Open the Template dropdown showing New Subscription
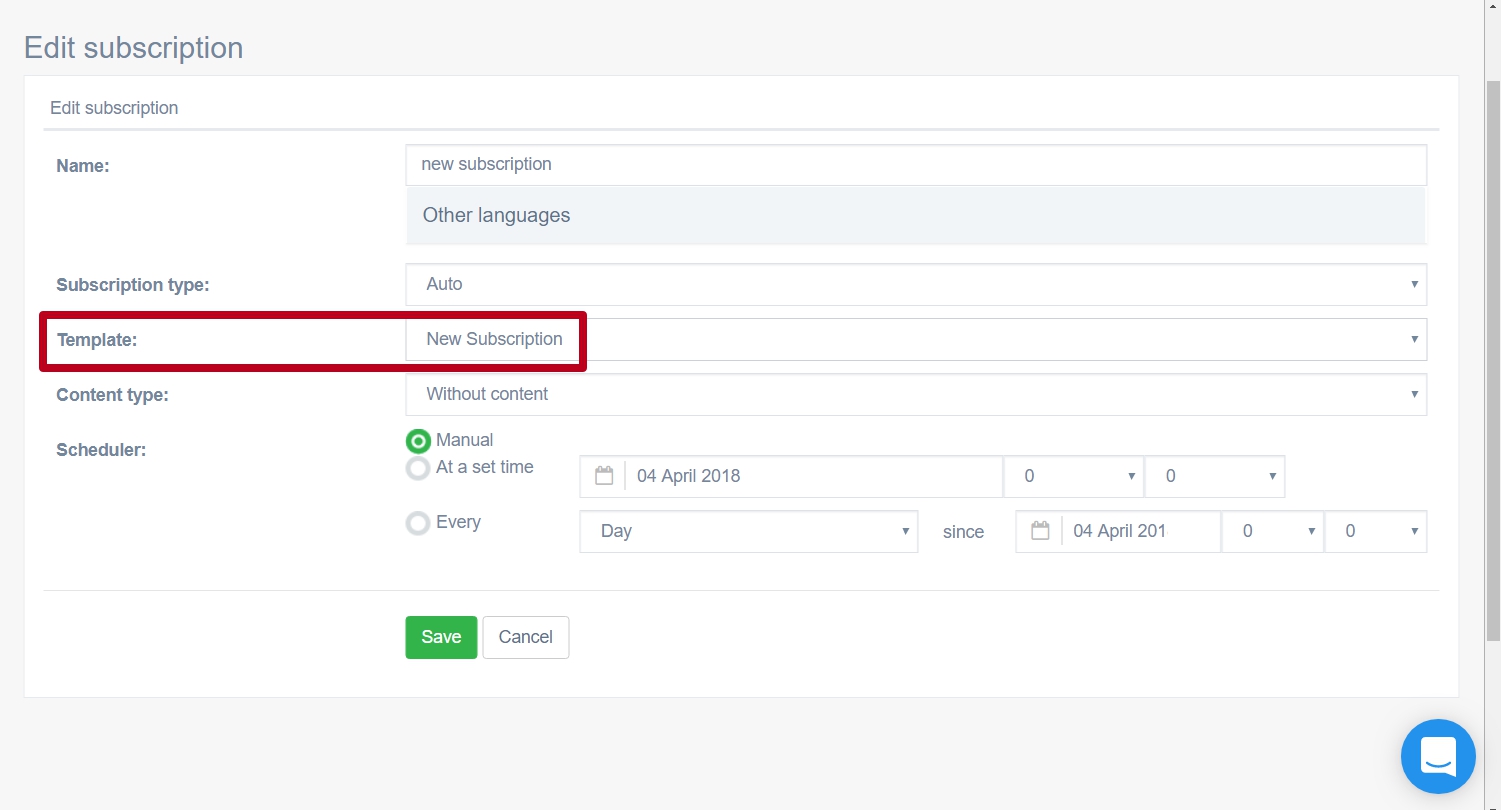 916,339
